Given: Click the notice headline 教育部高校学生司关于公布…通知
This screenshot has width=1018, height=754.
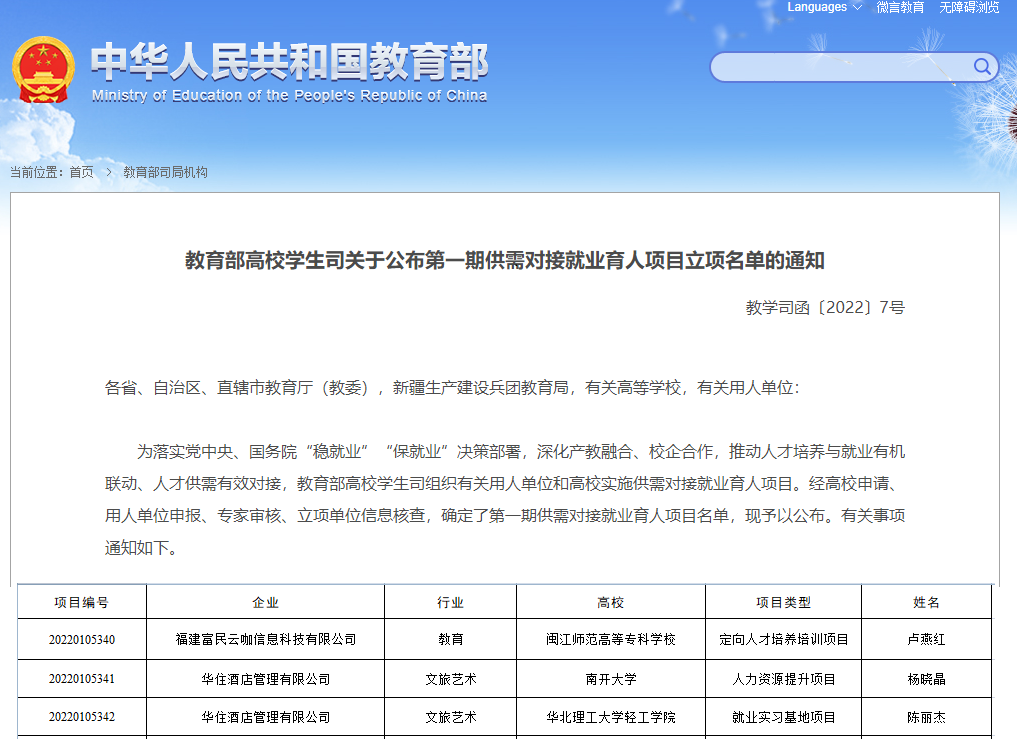Looking at the screenshot, I should coord(504,260).
